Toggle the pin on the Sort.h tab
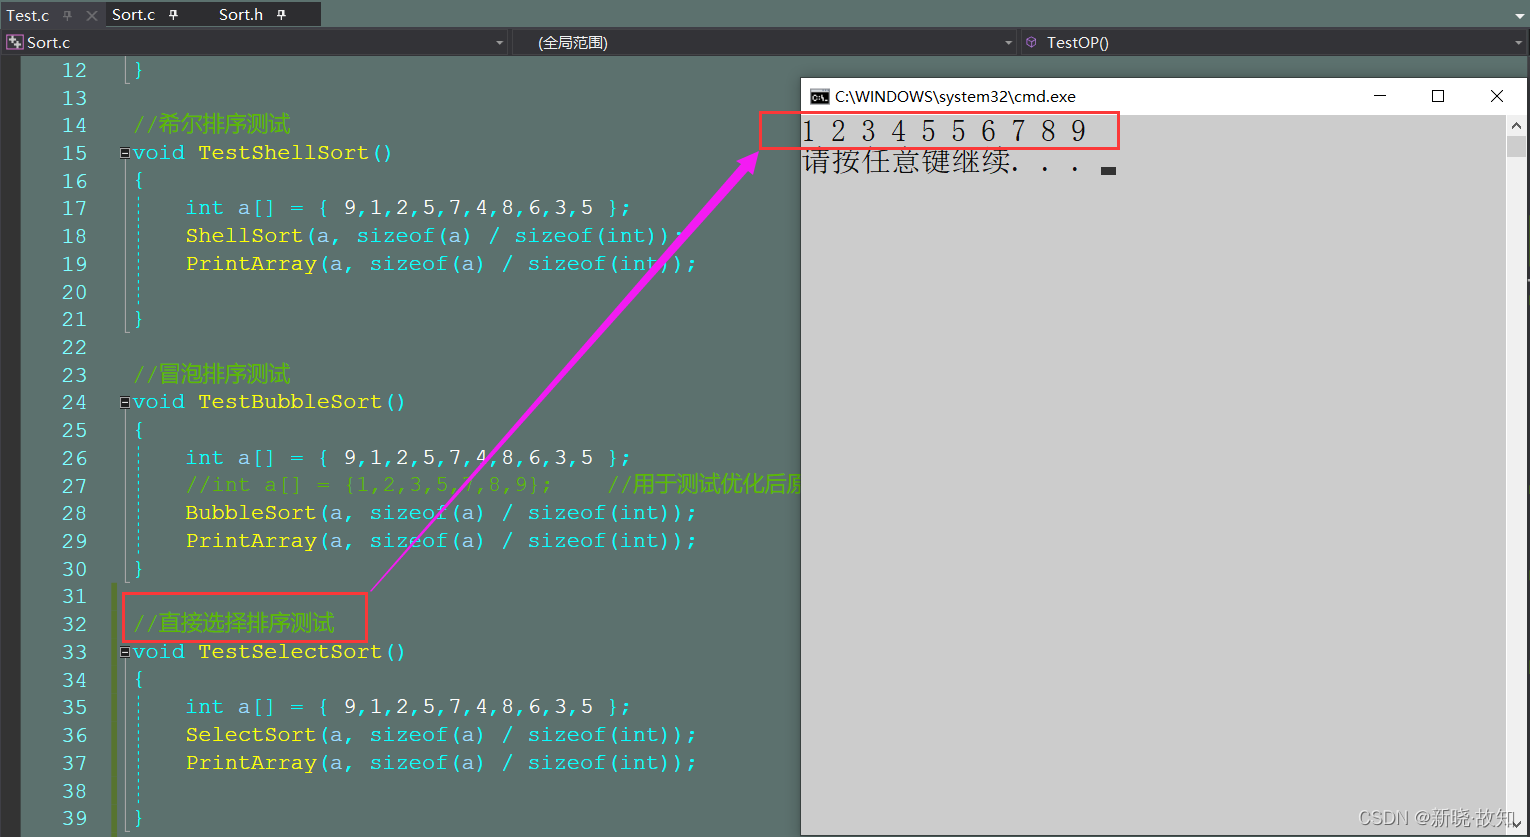The width and height of the screenshot is (1530, 837). [x=281, y=15]
